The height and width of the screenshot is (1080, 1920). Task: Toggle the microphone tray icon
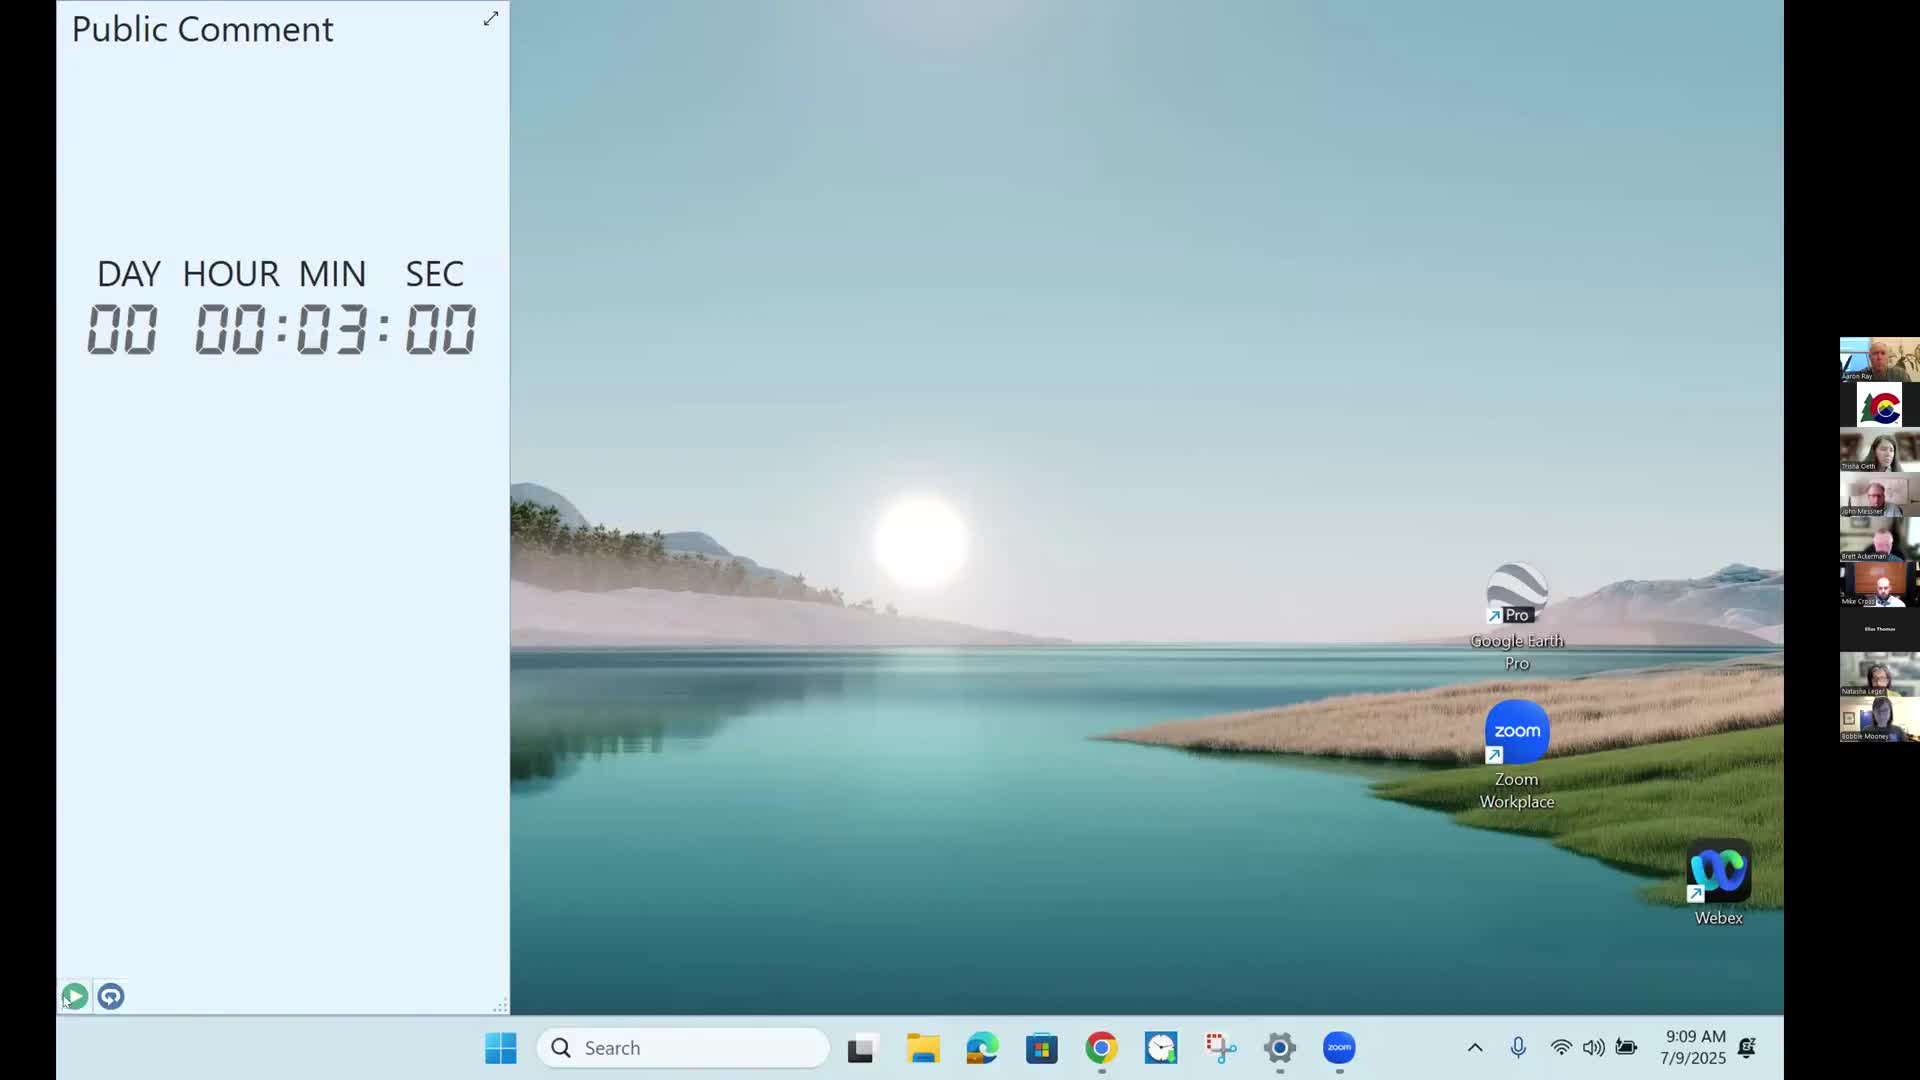[1518, 1048]
